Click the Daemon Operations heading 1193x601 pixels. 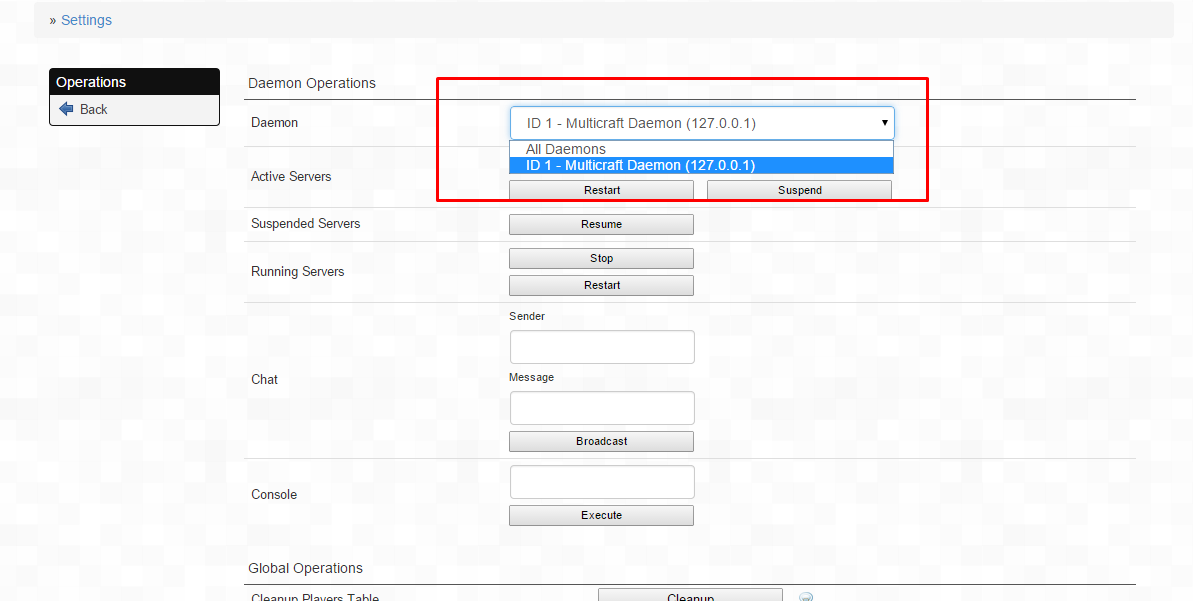click(x=312, y=83)
